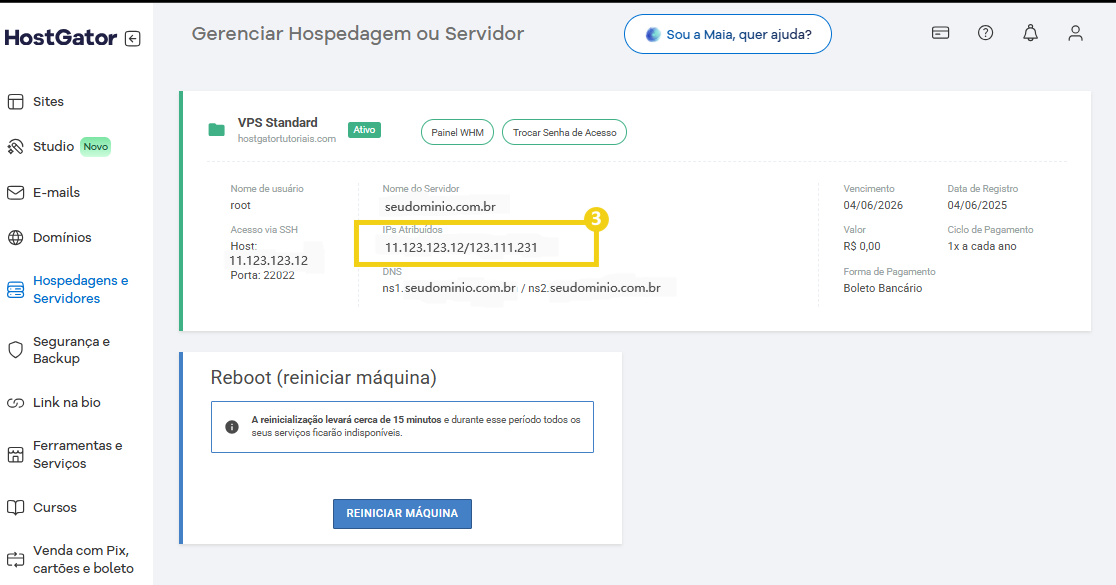
Task: Click Reboot (reiniciar máquina) heading
Action: coord(324,378)
